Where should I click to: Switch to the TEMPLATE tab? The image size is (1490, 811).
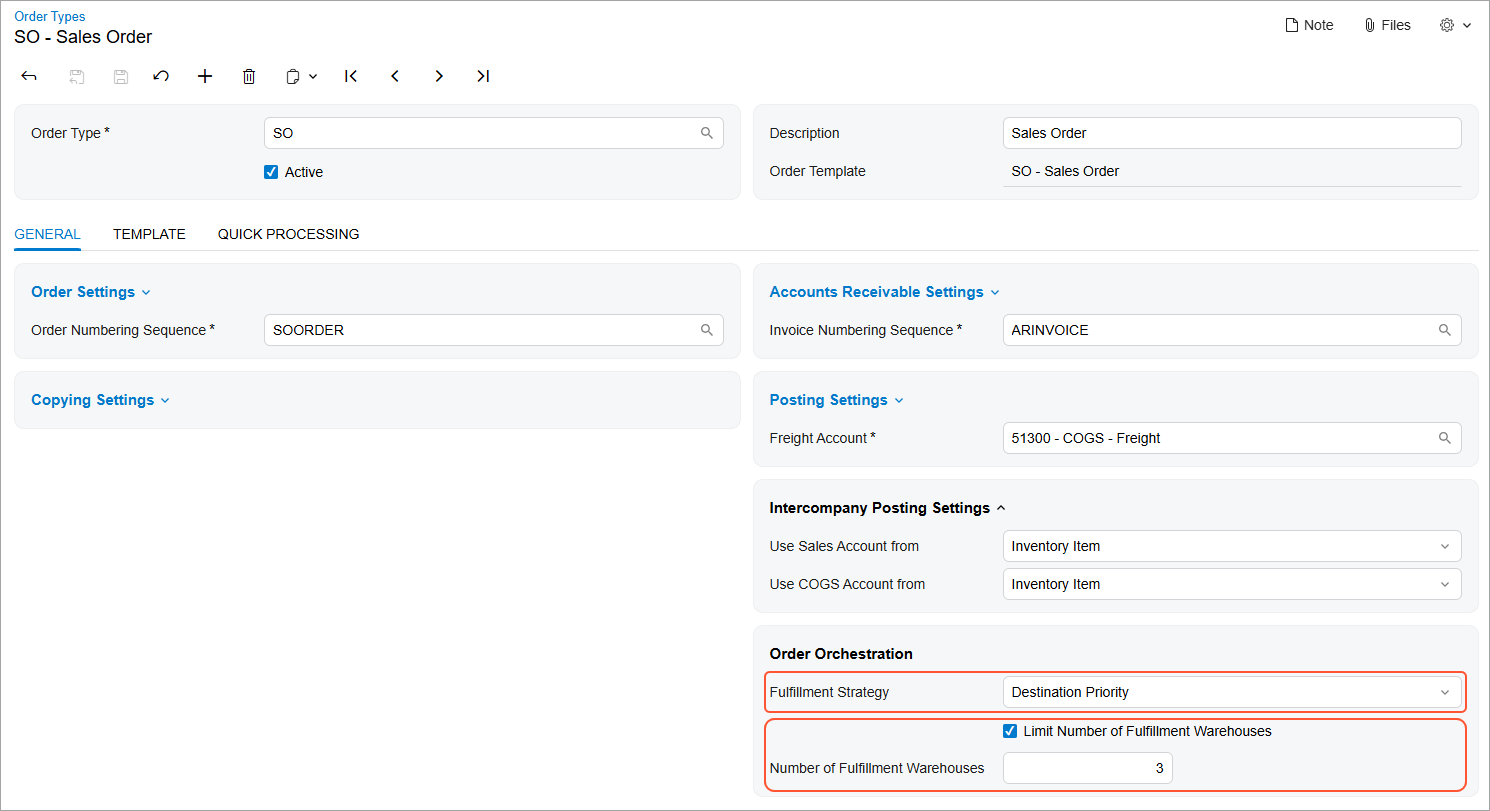pyautogui.click(x=149, y=234)
